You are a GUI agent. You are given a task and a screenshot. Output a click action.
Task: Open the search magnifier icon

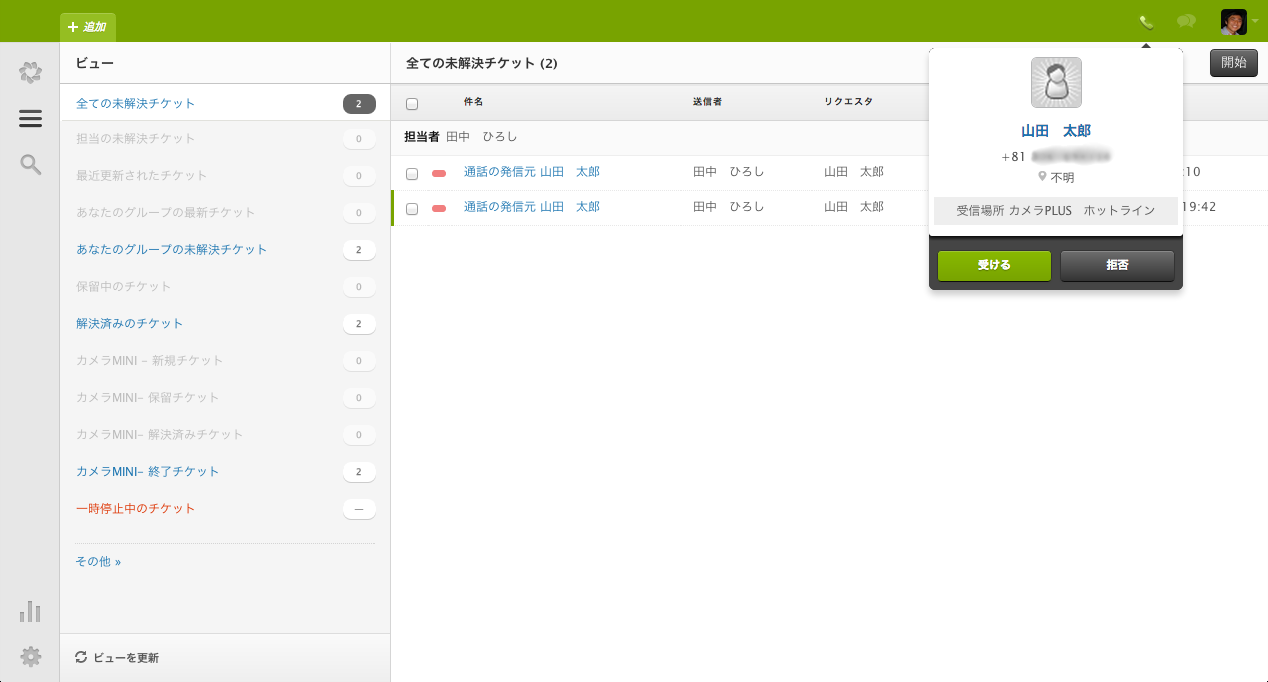pos(30,165)
